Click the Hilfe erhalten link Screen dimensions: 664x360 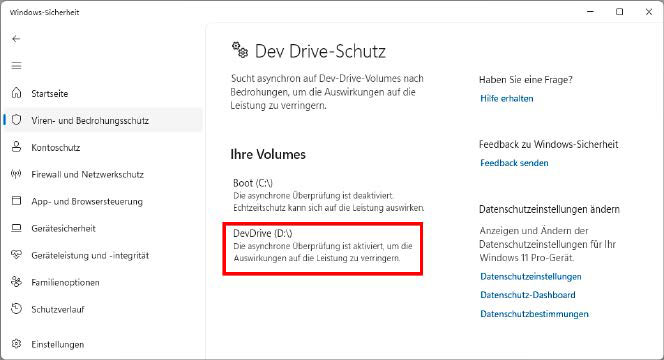click(506, 99)
